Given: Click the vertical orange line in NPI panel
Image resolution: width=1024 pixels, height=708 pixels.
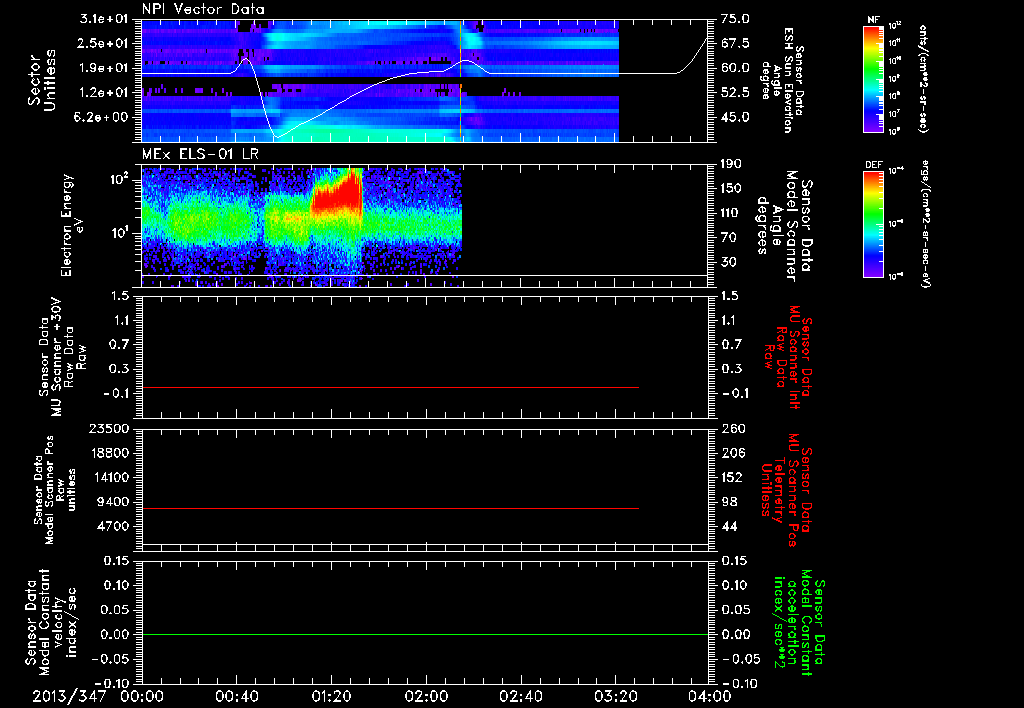Looking at the screenshot, I should (x=460, y=80).
